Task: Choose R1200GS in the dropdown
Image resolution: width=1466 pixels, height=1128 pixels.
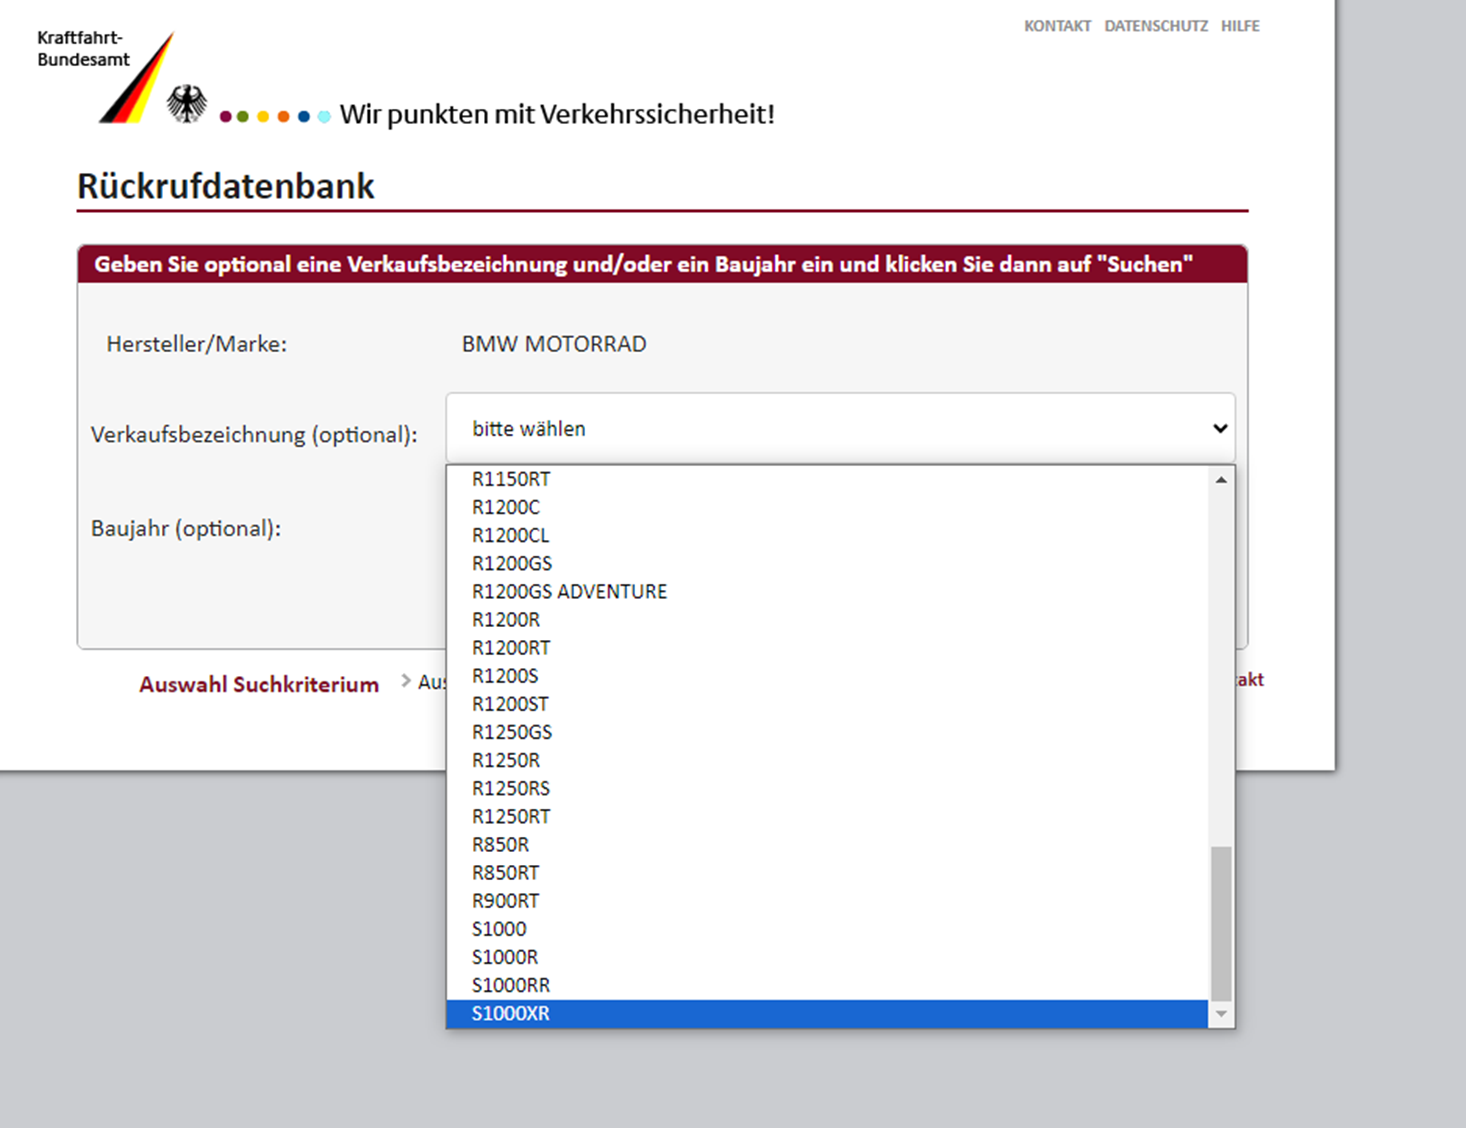Action: coord(827,563)
